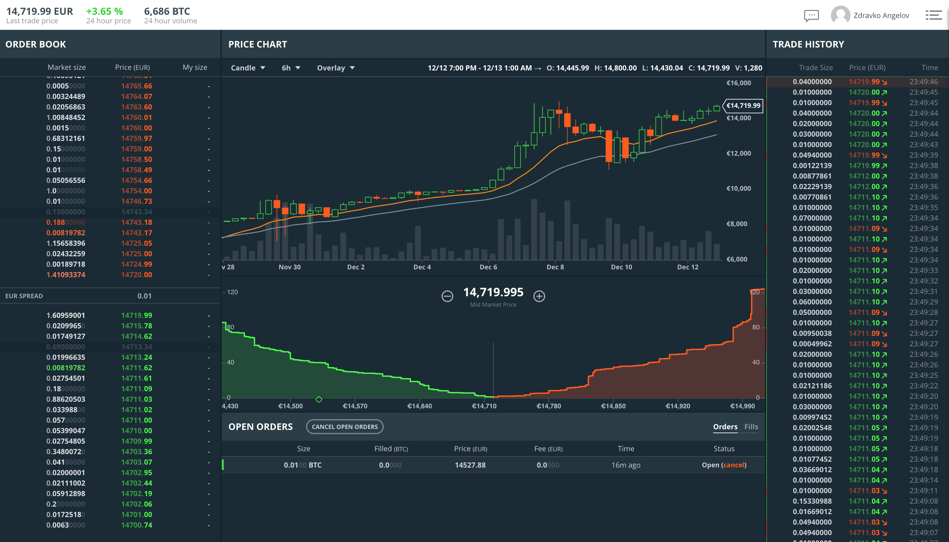Image resolution: width=949 pixels, height=542 pixels.
Task: Click trade size 0.15330988 in history
Action: click(812, 501)
